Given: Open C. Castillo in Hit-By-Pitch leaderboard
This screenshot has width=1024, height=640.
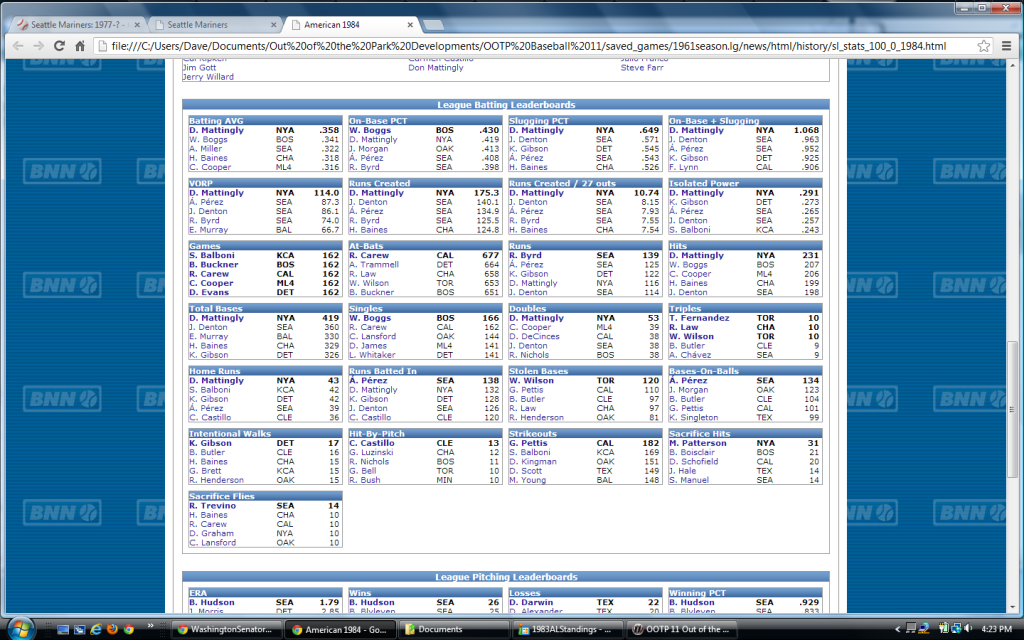Looking at the screenshot, I should coord(372,443).
